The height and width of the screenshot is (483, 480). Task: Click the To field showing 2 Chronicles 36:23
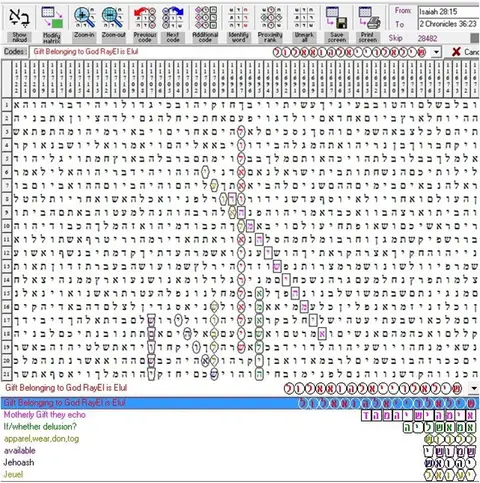449,24
